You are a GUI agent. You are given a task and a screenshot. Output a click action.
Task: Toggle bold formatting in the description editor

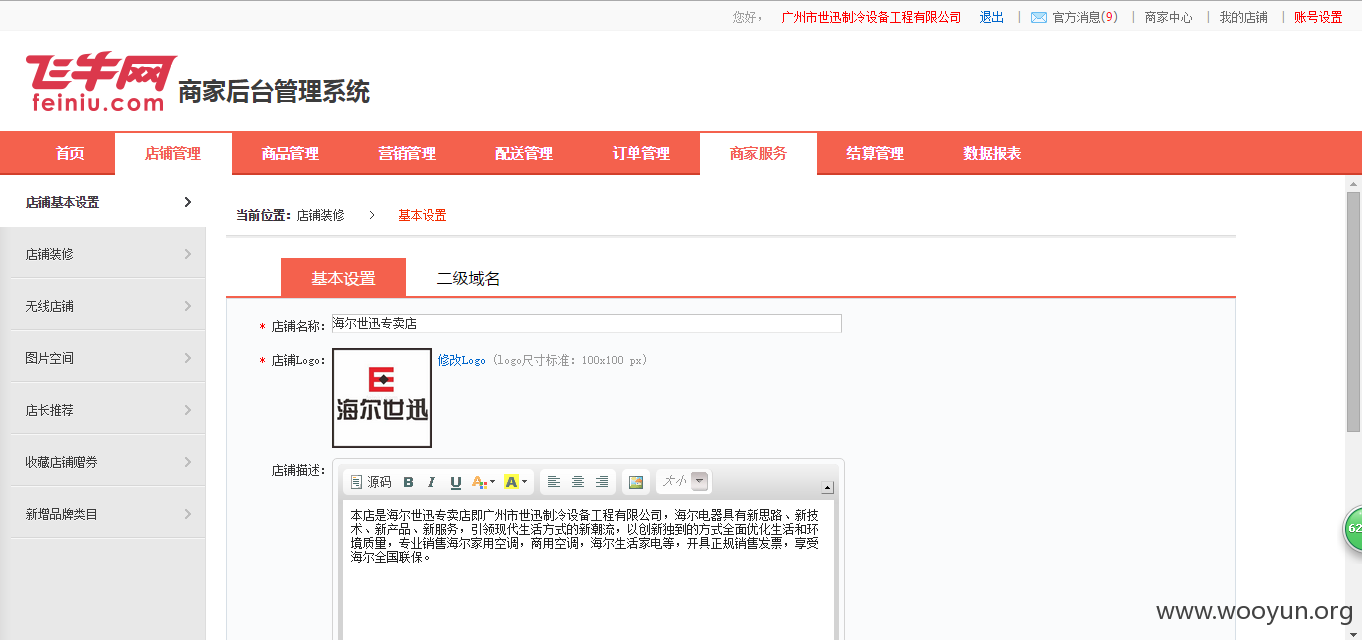(x=408, y=482)
